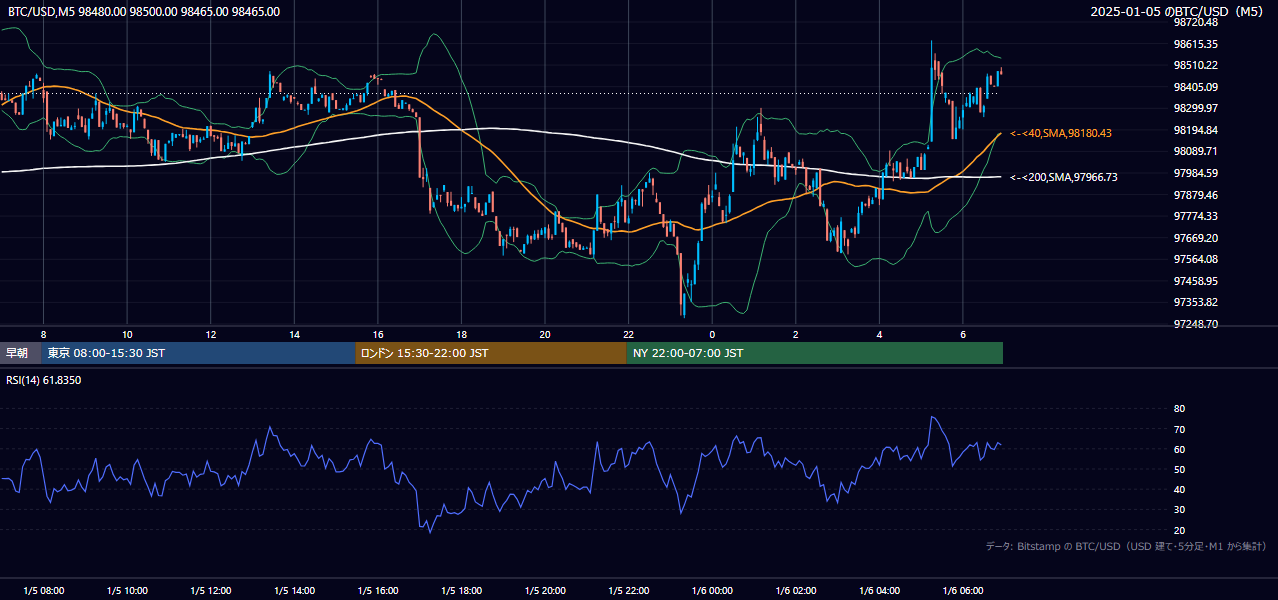Select the 200 SMA label reading 97966.73

coord(1064,177)
